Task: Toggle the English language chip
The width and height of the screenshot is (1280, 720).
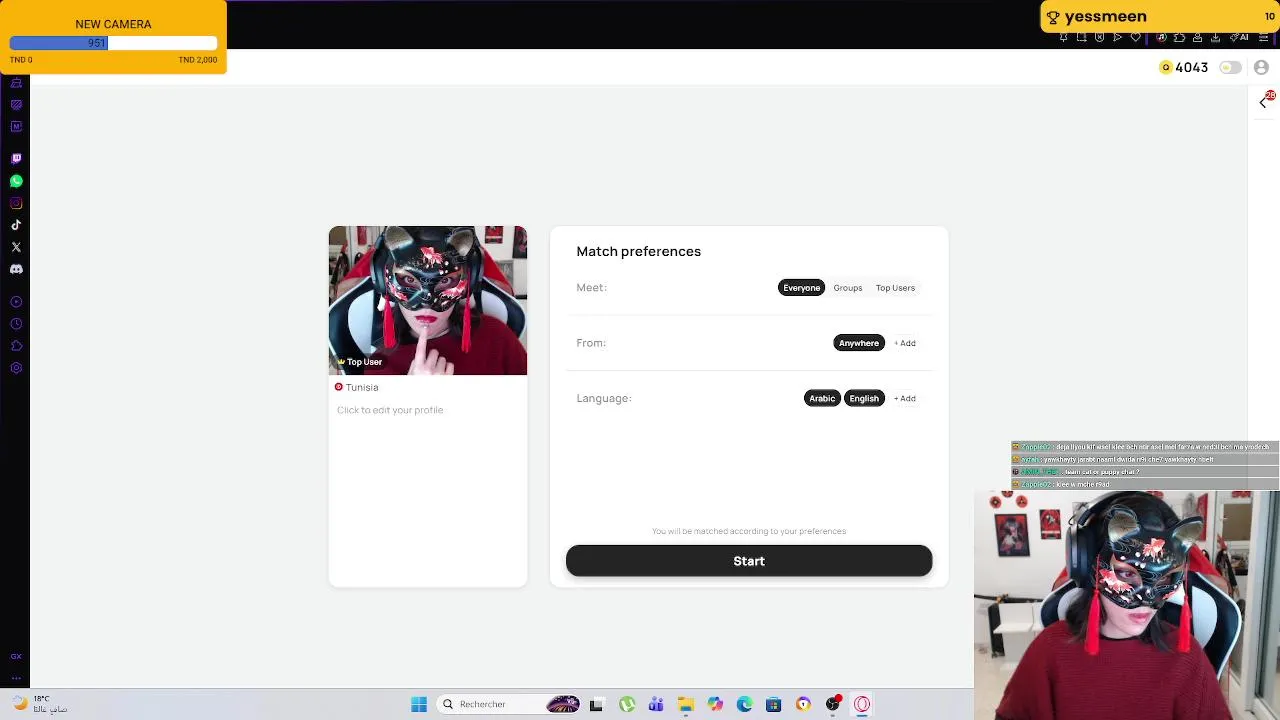Action: point(864,398)
